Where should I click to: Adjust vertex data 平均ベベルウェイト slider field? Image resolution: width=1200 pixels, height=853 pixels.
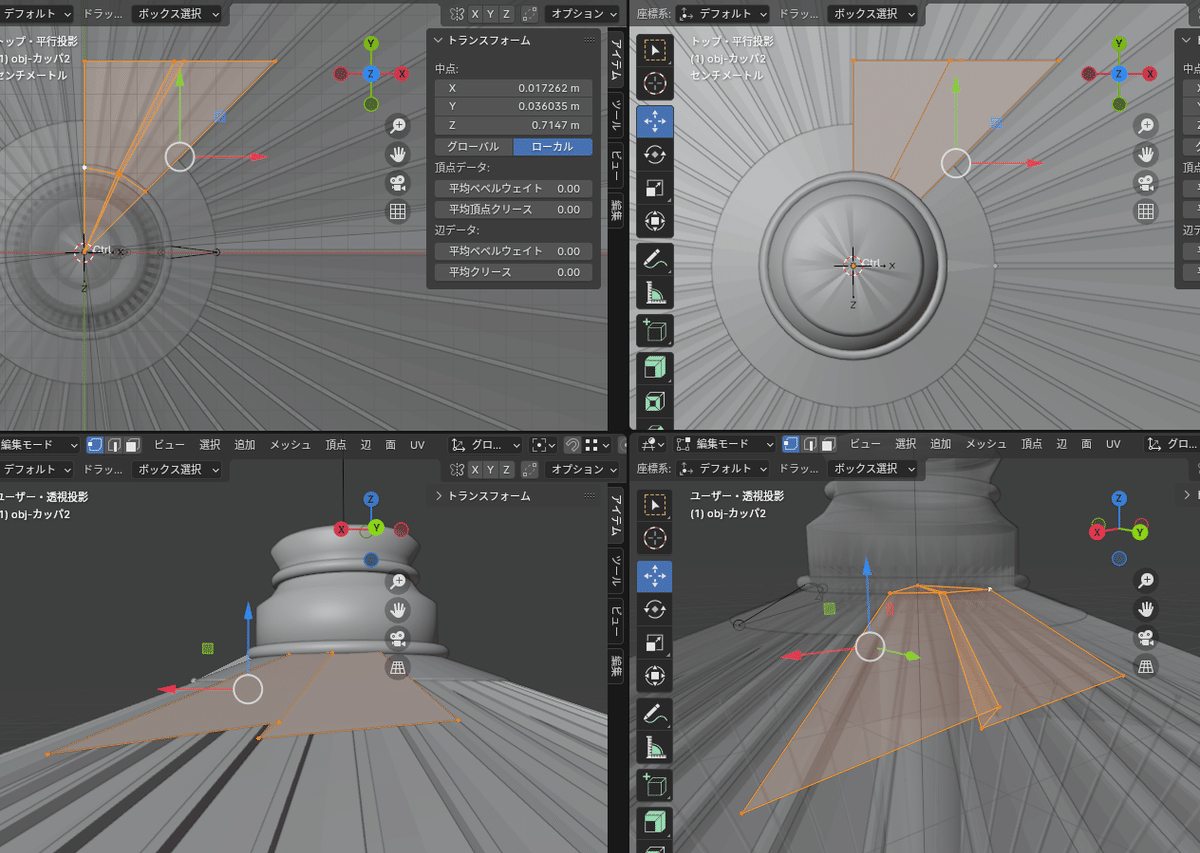click(514, 189)
